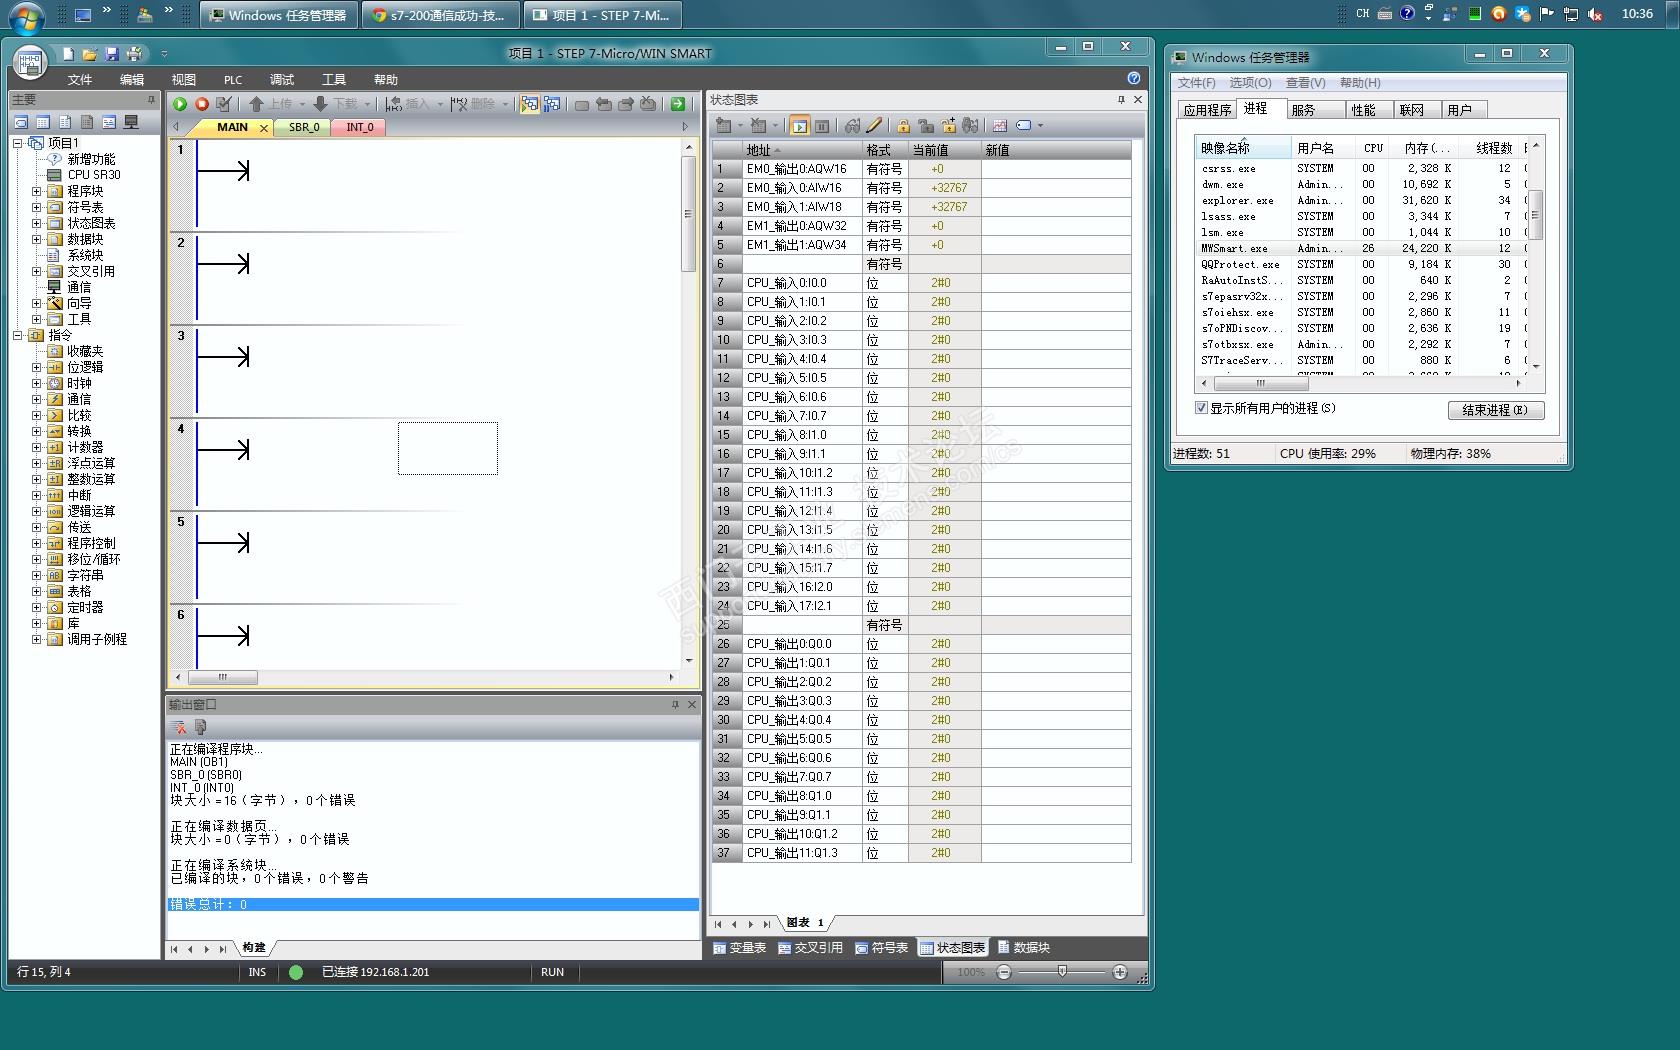Uncheck show processes from all users
1680x1050 pixels.
pyautogui.click(x=1201, y=408)
